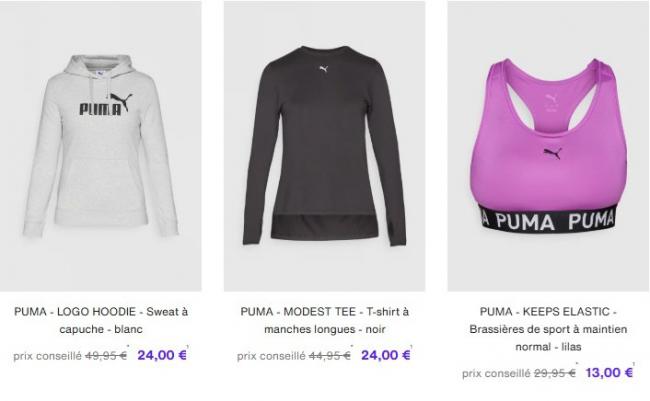The height and width of the screenshot is (401, 650).
Task: Click 'prix conseillé' label under Modest Tee
Action: pyautogui.click(x=271, y=356)
